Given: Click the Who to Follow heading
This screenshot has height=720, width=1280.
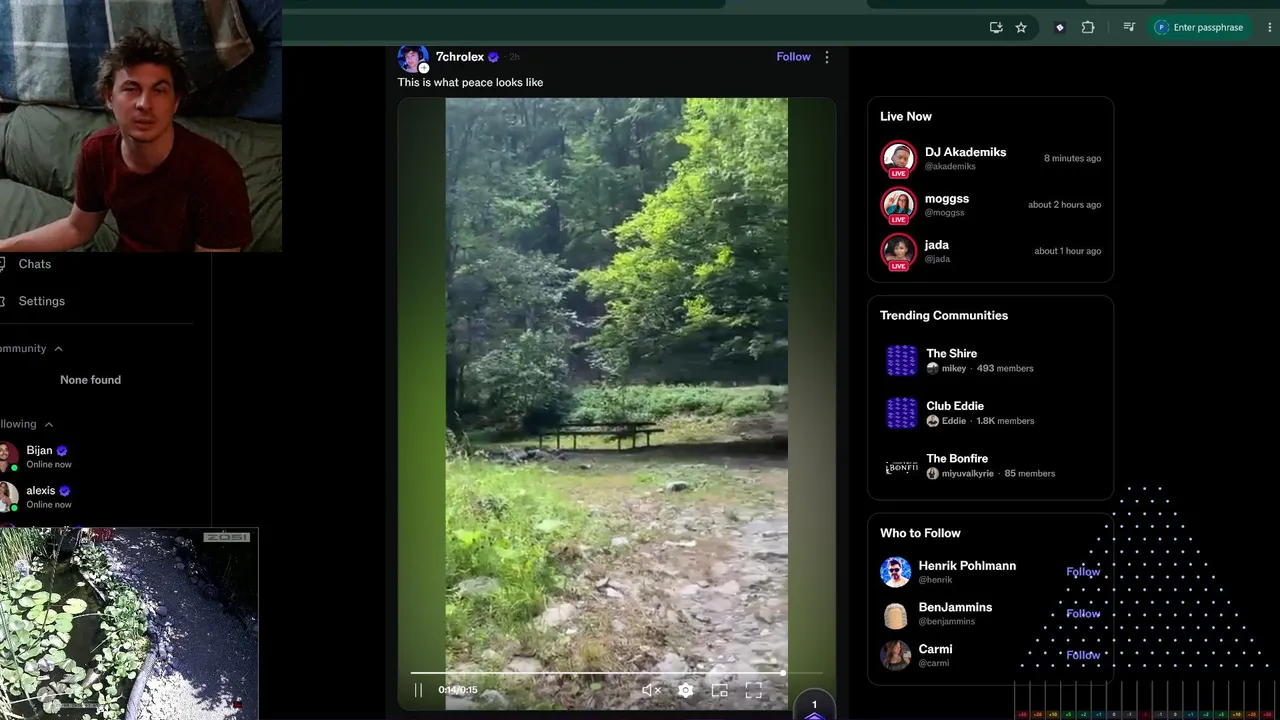Looking at the screenshot, I should click(x=920, y=534).
